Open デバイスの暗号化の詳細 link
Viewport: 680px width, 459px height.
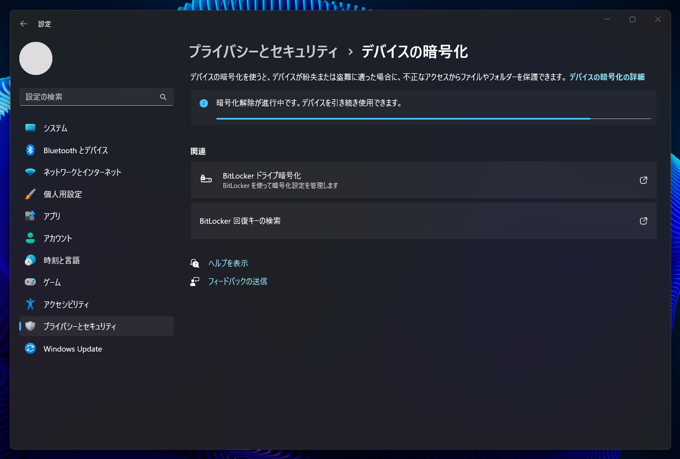(607, 77)
